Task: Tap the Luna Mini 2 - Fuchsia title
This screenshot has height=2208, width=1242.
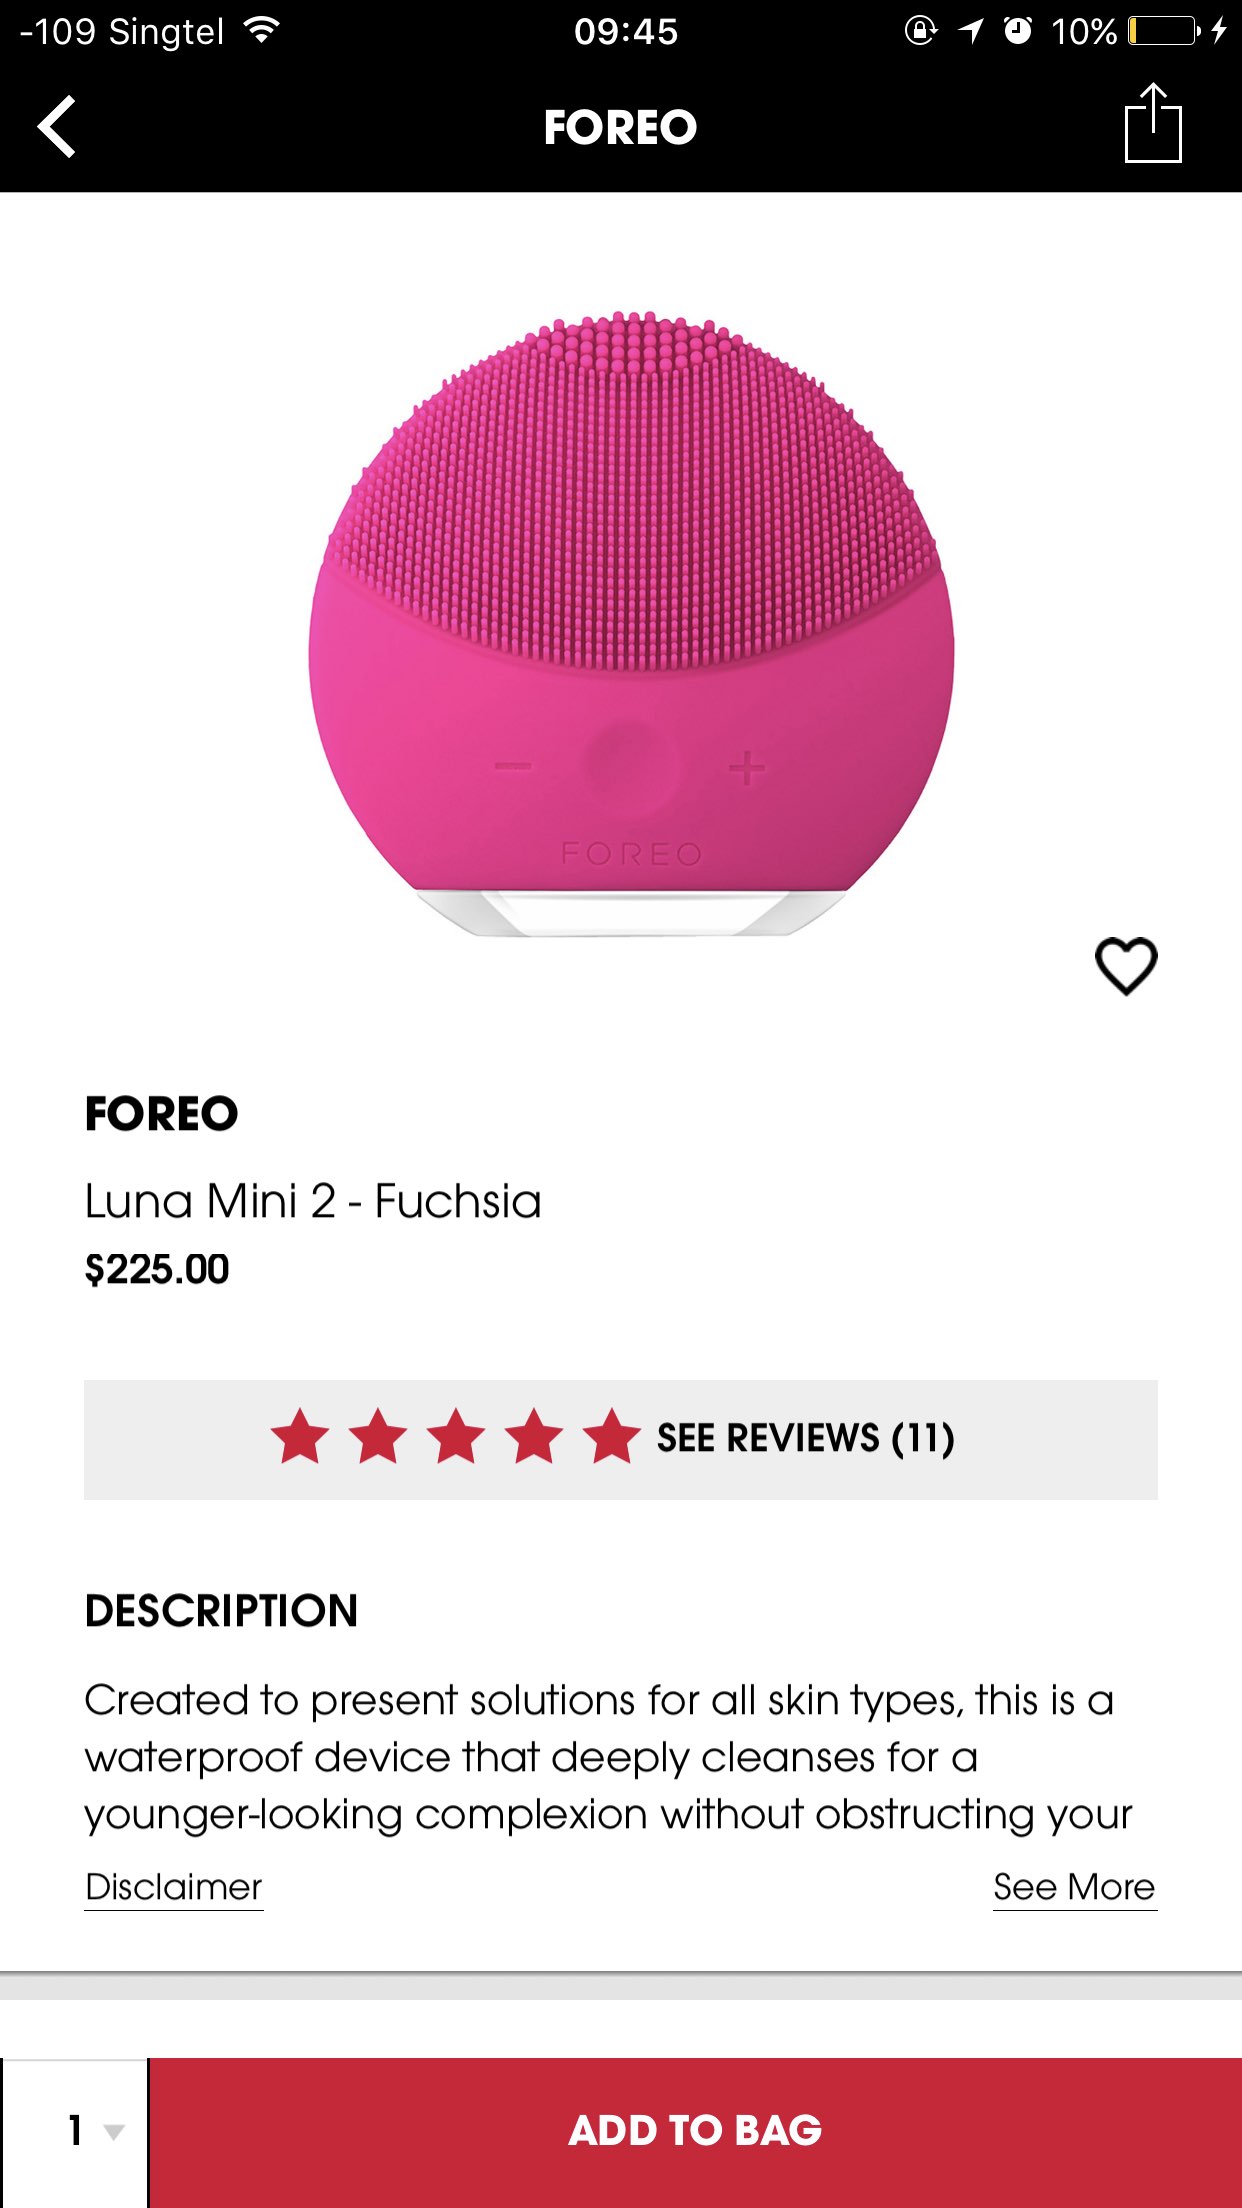Action: coord(313,1201)
